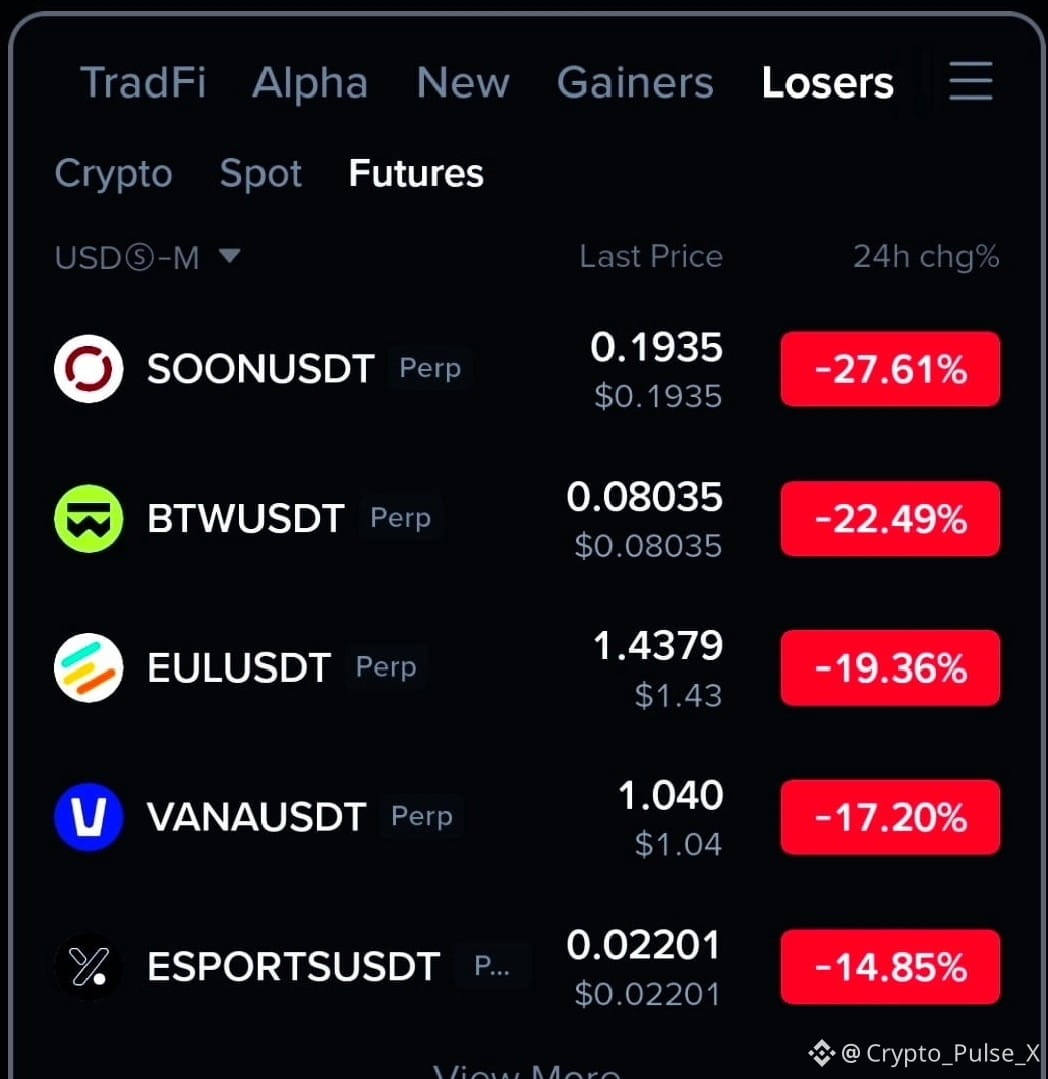Expand the USDⓈ-M dropdown arrow
The image size is (1048, 1079).
click(x=229, y=256)
